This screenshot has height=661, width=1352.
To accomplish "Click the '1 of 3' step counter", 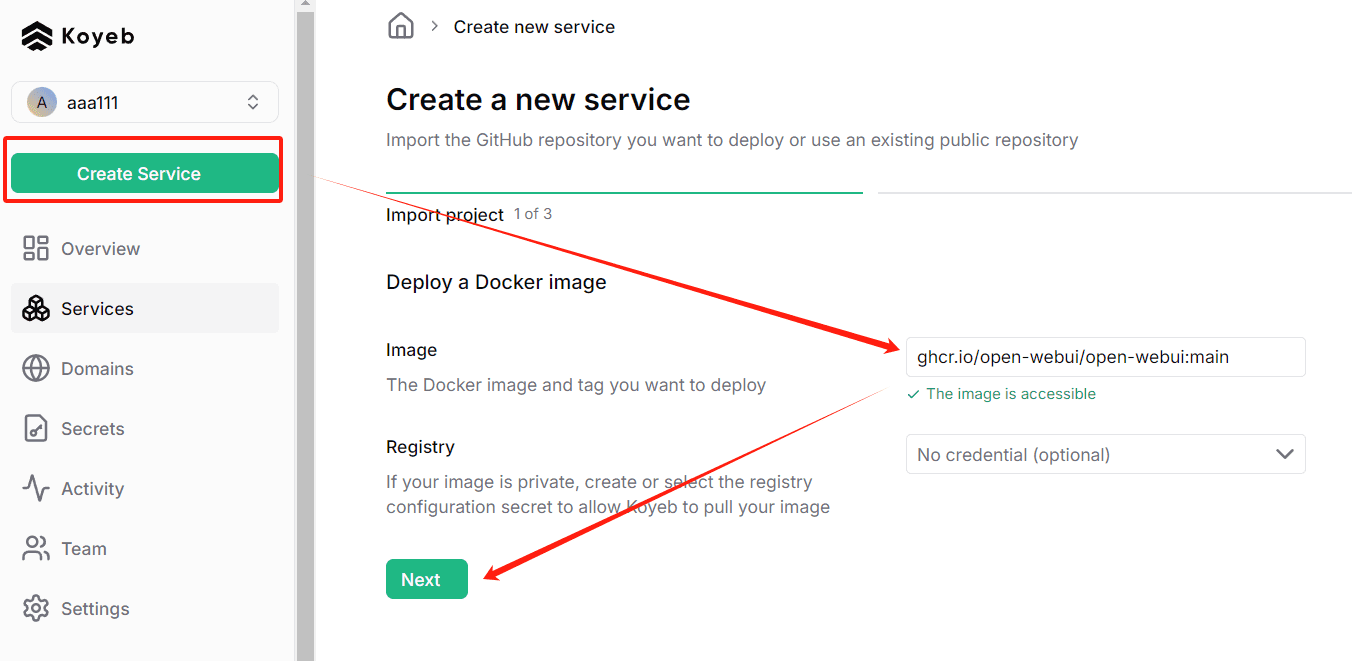I will pyautogui.click(x=533, y=214).
